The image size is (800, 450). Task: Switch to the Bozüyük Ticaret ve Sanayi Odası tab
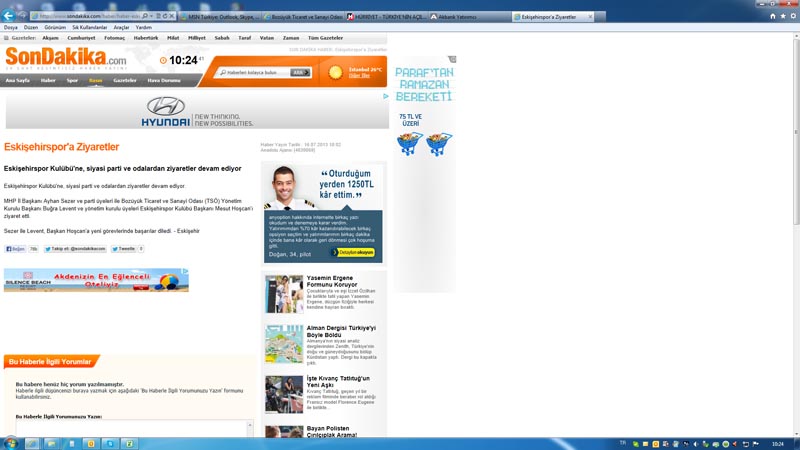pos(304,17)
